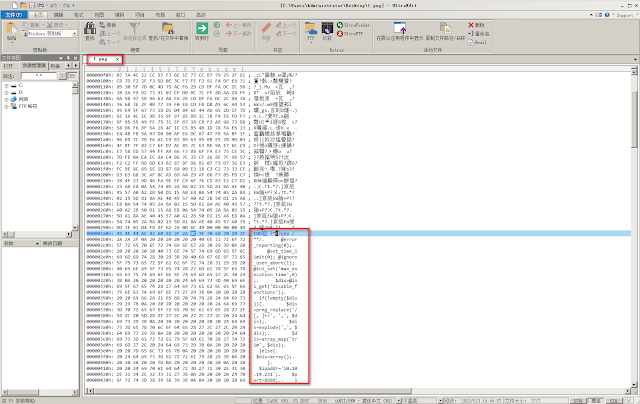Click the Next Change red right arrow

(238, 33)
